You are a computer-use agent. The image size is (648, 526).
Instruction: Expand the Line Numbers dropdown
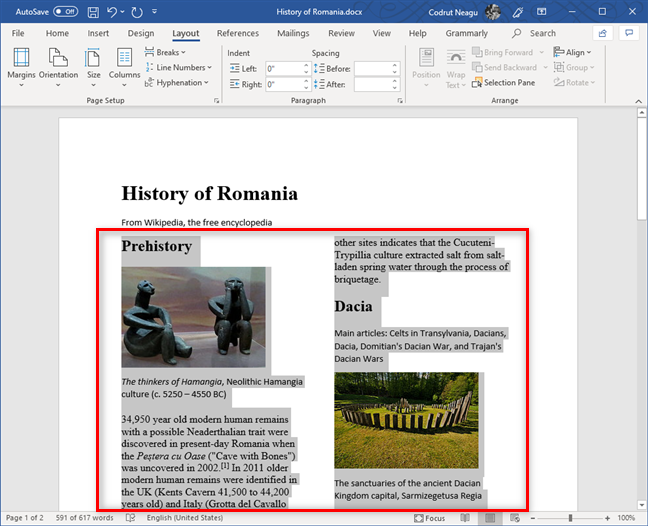179,67
